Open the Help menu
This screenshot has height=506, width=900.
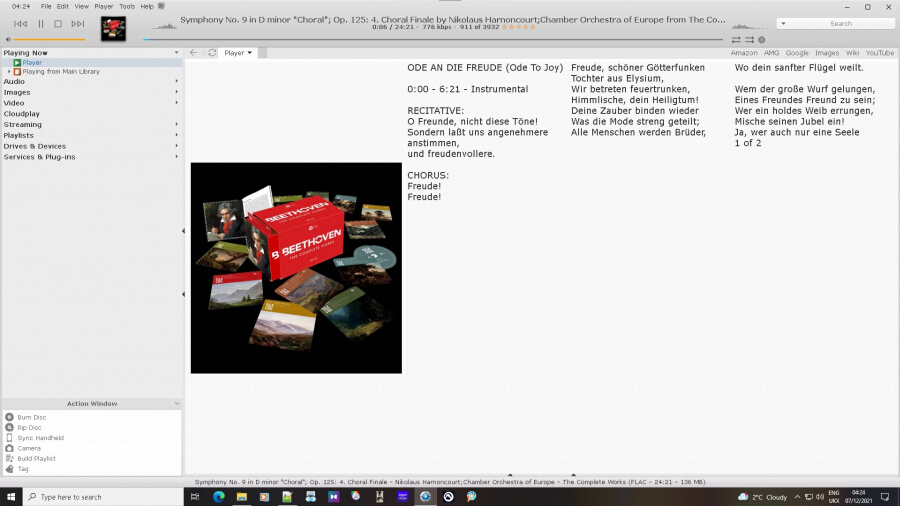[147, 6]
